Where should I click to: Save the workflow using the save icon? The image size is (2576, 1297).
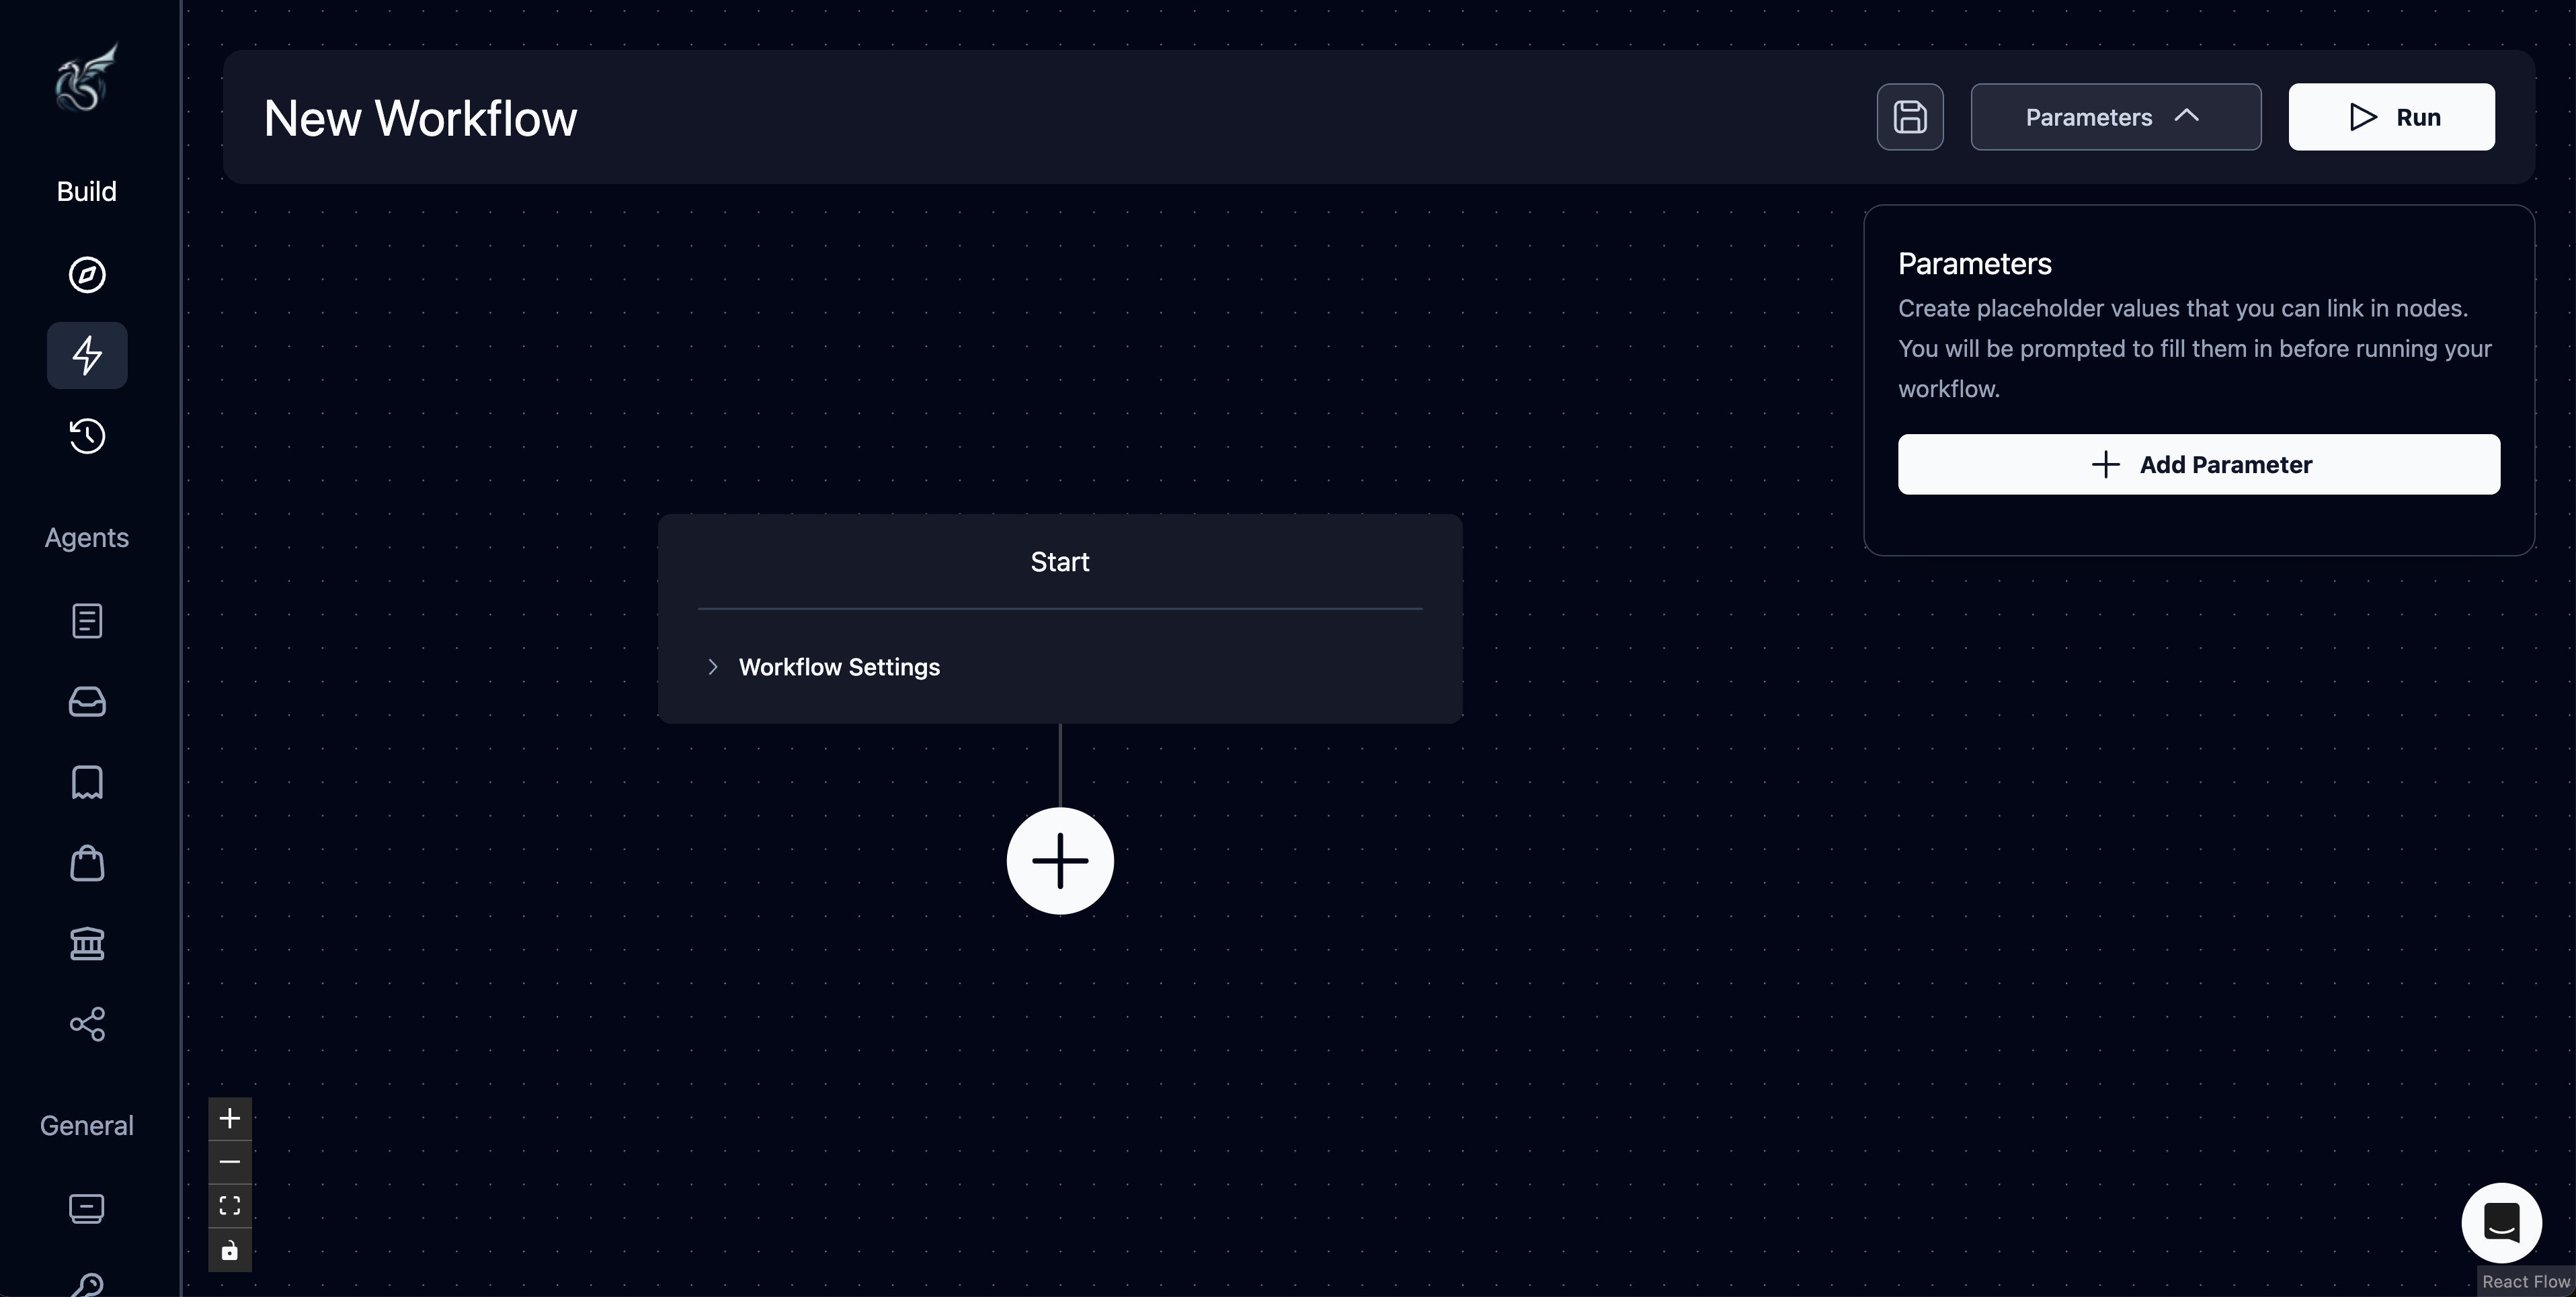(x=1909, y=117)
